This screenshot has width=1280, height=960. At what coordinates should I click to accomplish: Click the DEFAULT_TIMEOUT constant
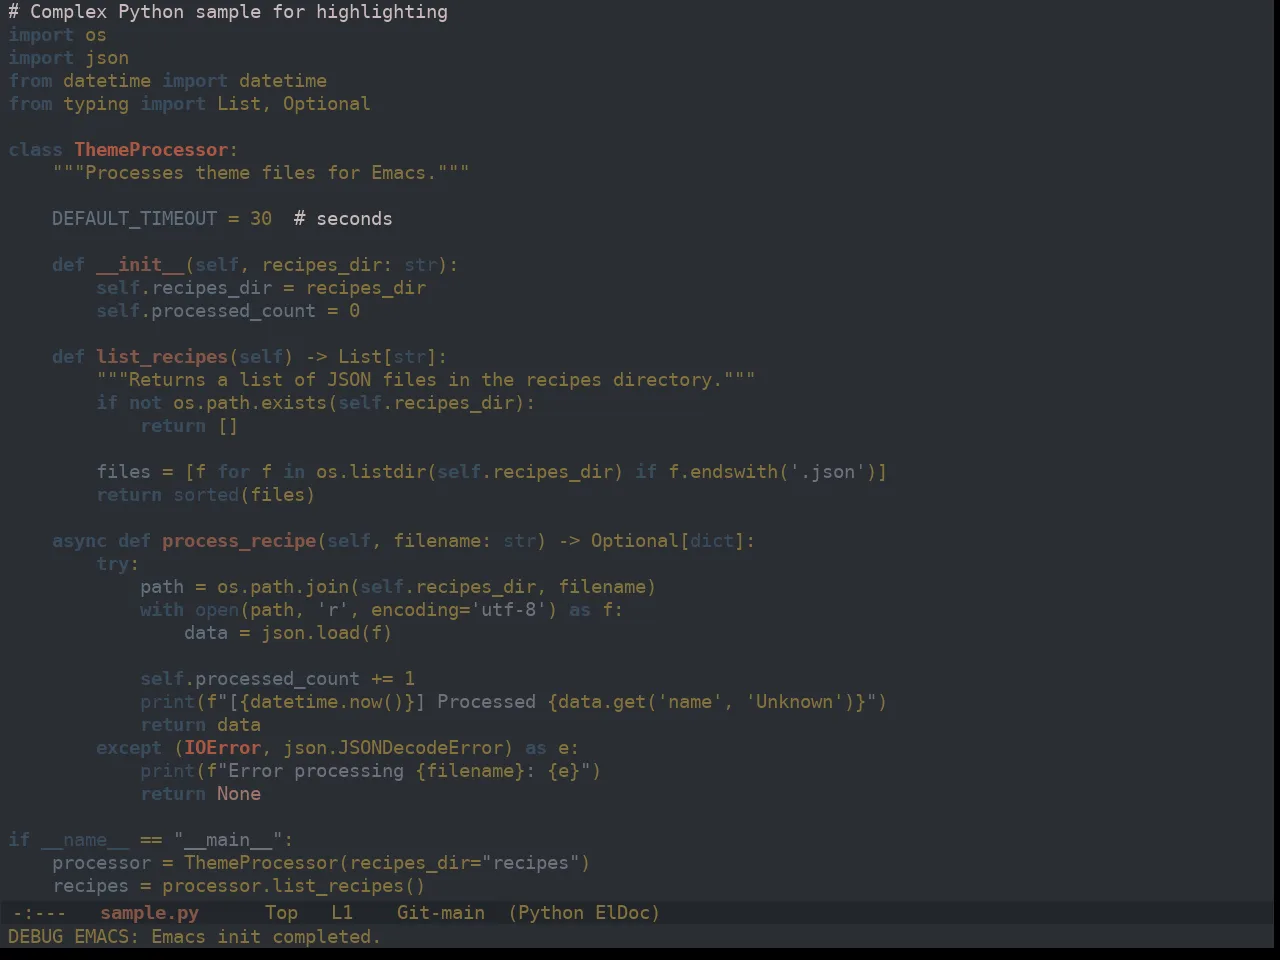pyautogui.click(x=134, y=219)
